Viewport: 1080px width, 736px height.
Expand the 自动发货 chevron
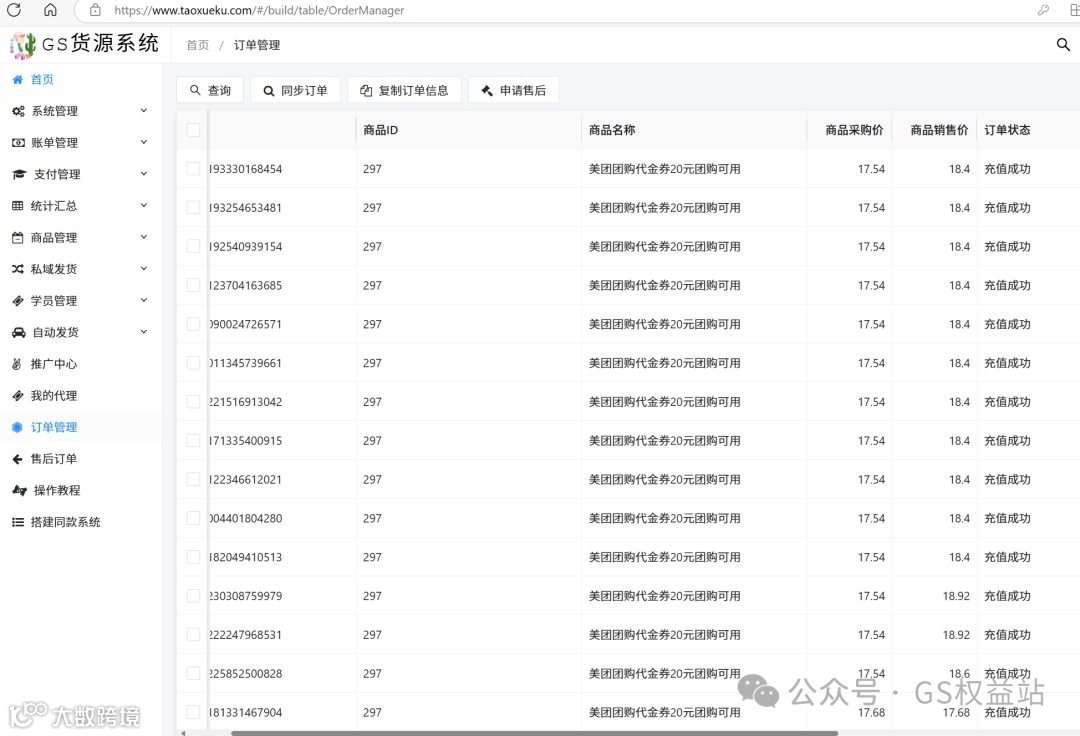(x=144, y=332)
